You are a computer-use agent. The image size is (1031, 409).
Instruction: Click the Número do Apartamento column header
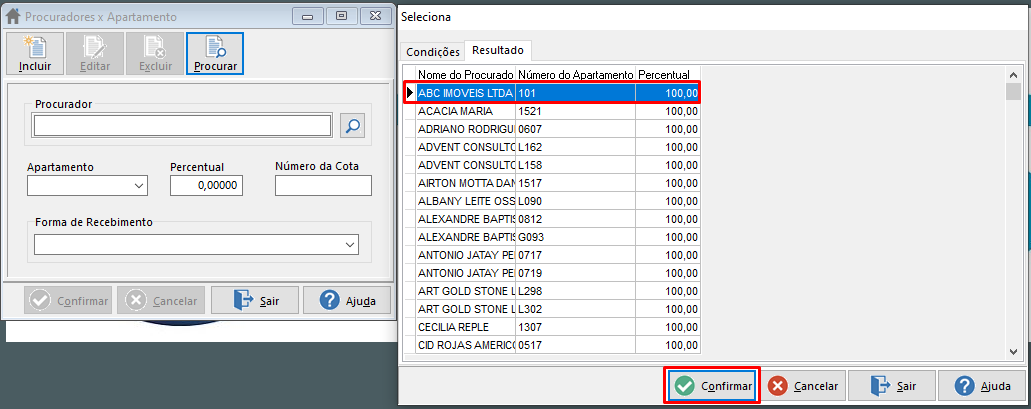pos(575,74)
